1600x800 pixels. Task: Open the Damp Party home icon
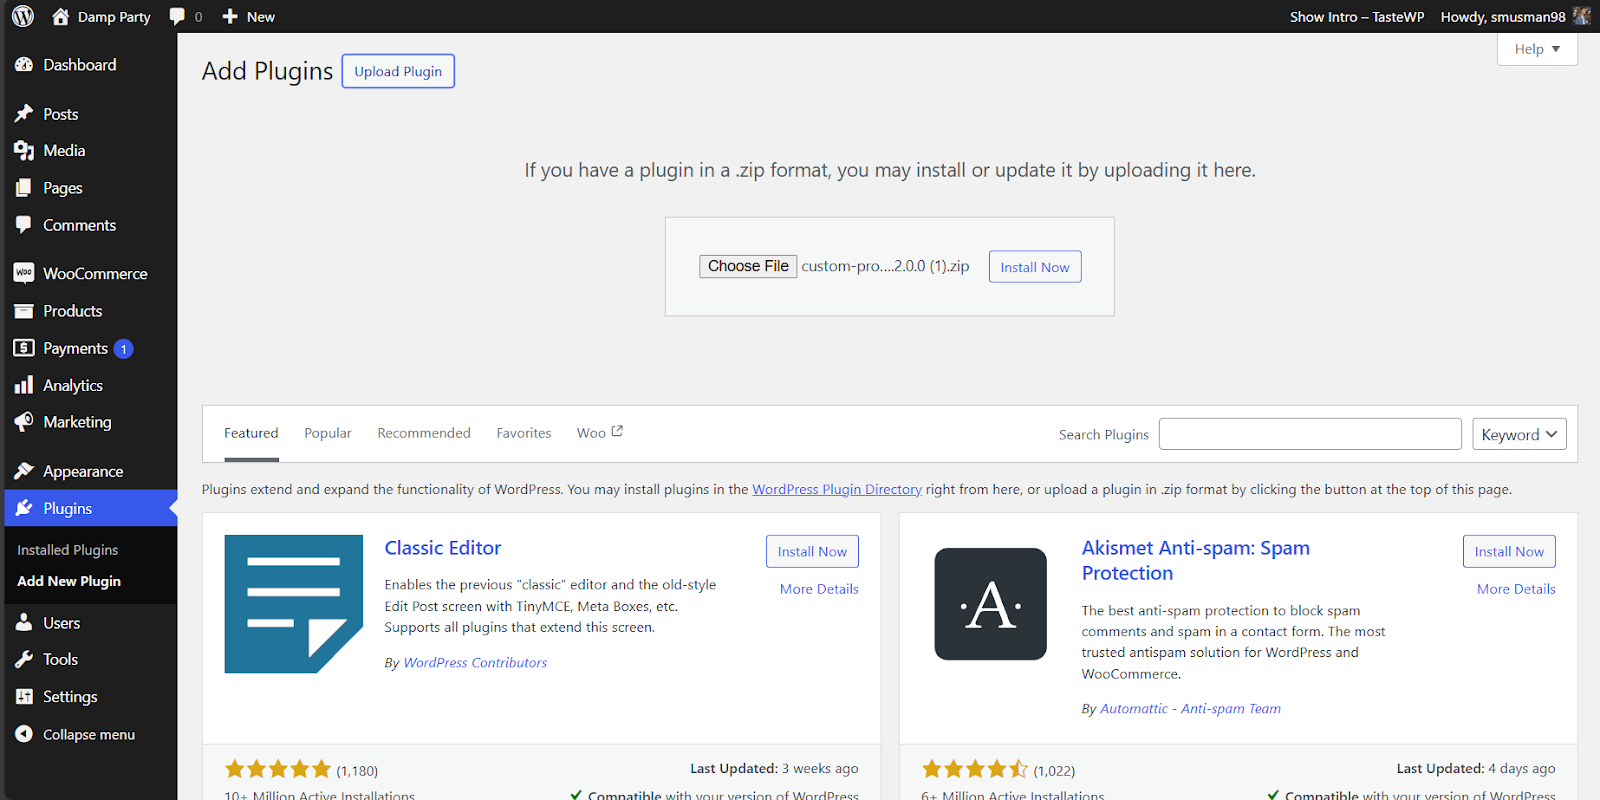coord(61,16)
